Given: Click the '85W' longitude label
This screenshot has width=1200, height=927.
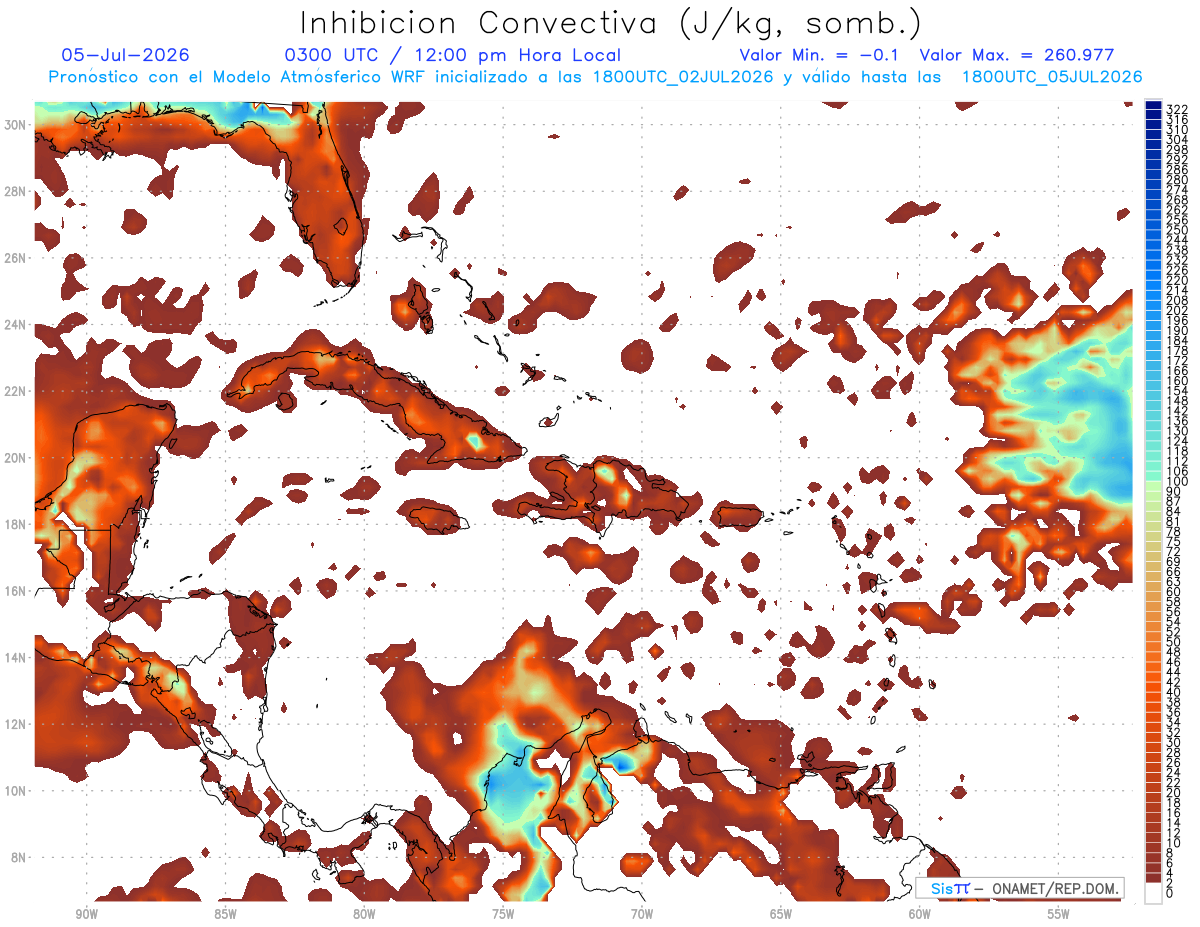Looking at the screenshot, I should coord(225,914).
